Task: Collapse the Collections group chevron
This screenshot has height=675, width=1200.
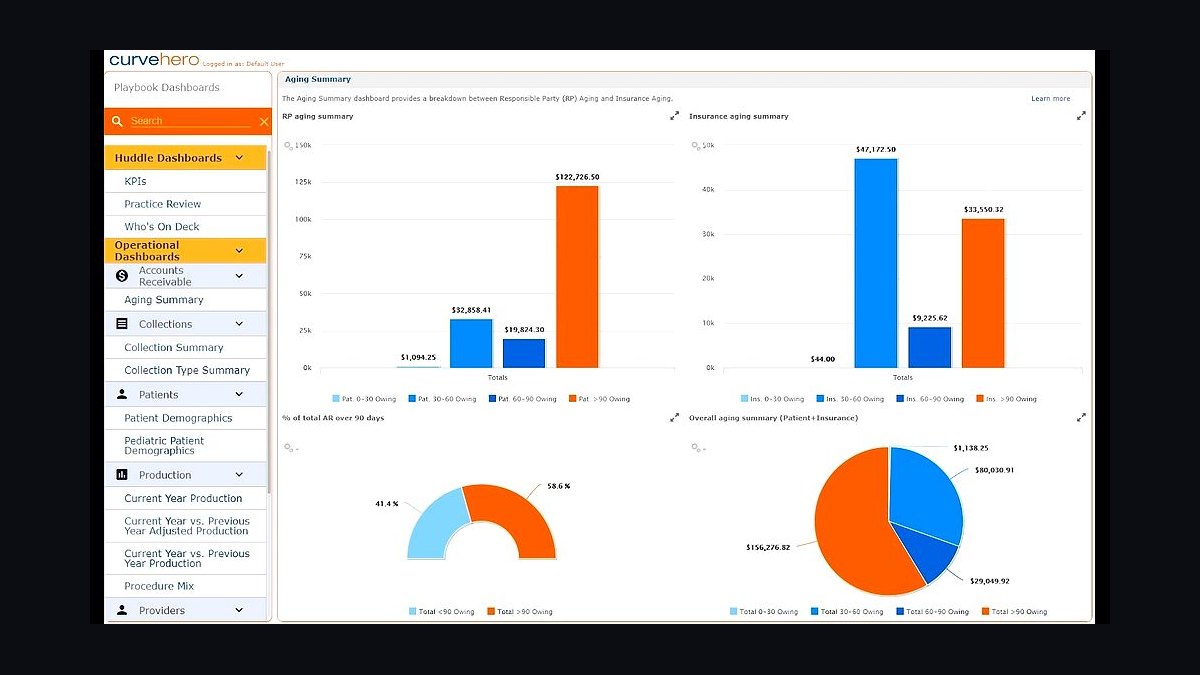Action: pyautogui.click(x=239, y=324)
